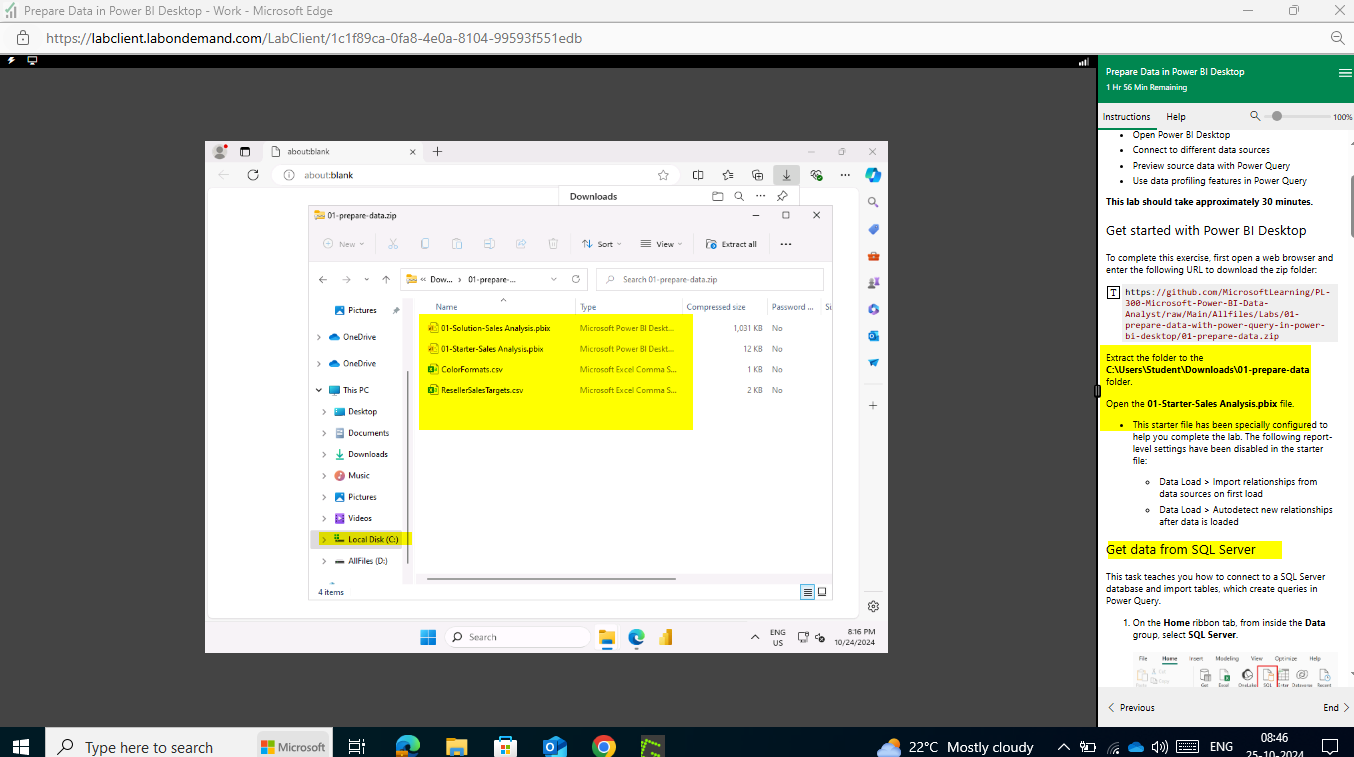Click search icon in Downloads flyout
The image size is (1354, 757).
pyautogui.click(x=739, y=196)
